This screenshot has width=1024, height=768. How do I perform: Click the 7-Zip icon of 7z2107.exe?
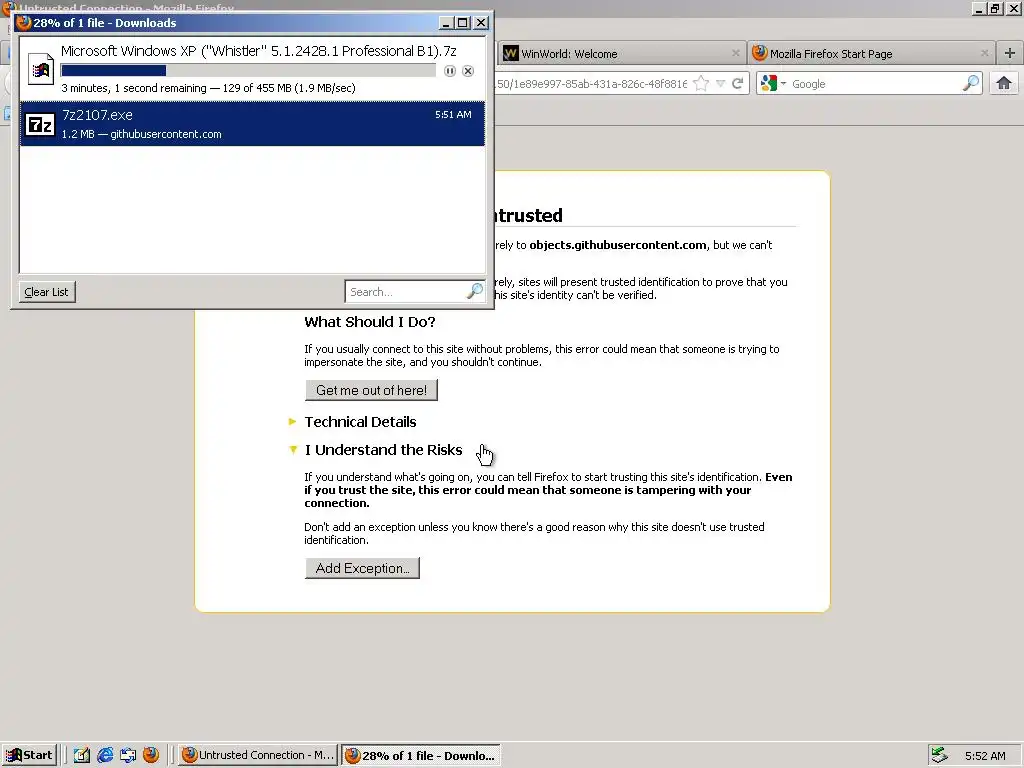point(40,124)
